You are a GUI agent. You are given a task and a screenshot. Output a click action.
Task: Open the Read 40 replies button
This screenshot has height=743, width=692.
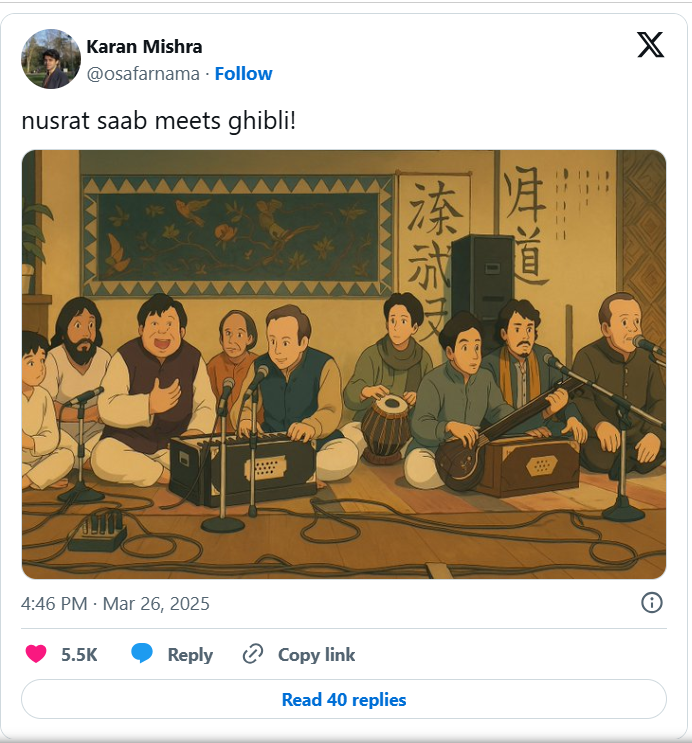pos(344,699)
